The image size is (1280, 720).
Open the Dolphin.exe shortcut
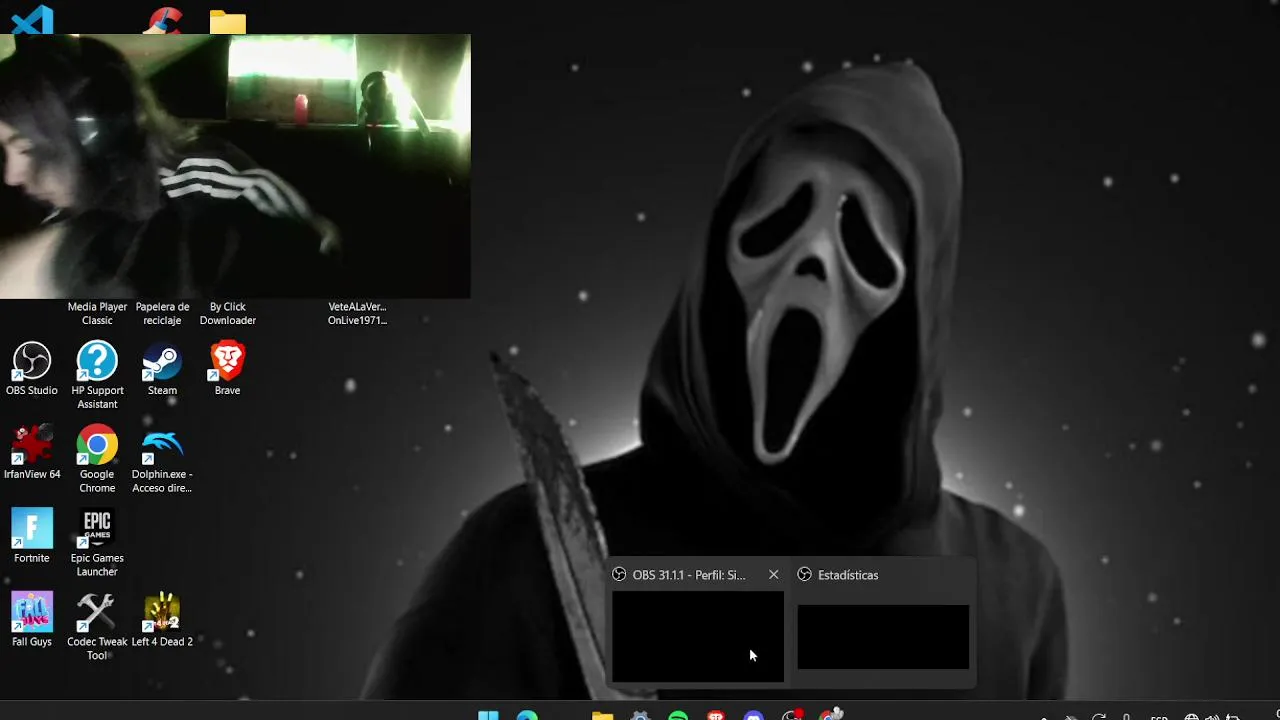162,459
